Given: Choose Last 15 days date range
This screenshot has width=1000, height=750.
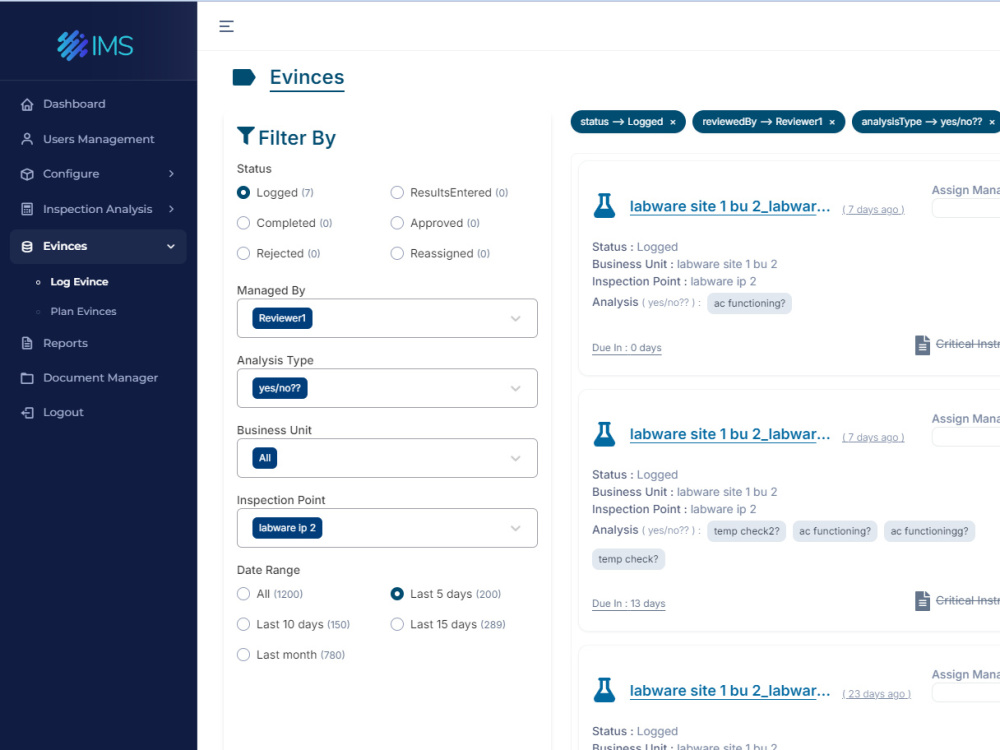Looking at the screenshot, I should tap(397, 625).
